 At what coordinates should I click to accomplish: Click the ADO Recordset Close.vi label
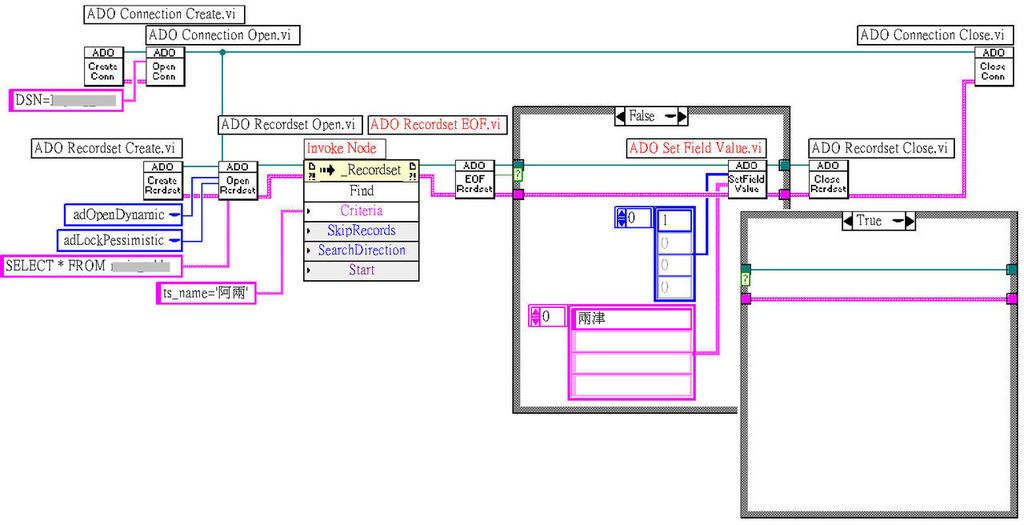pyautogui.click(x=880, y=148)
